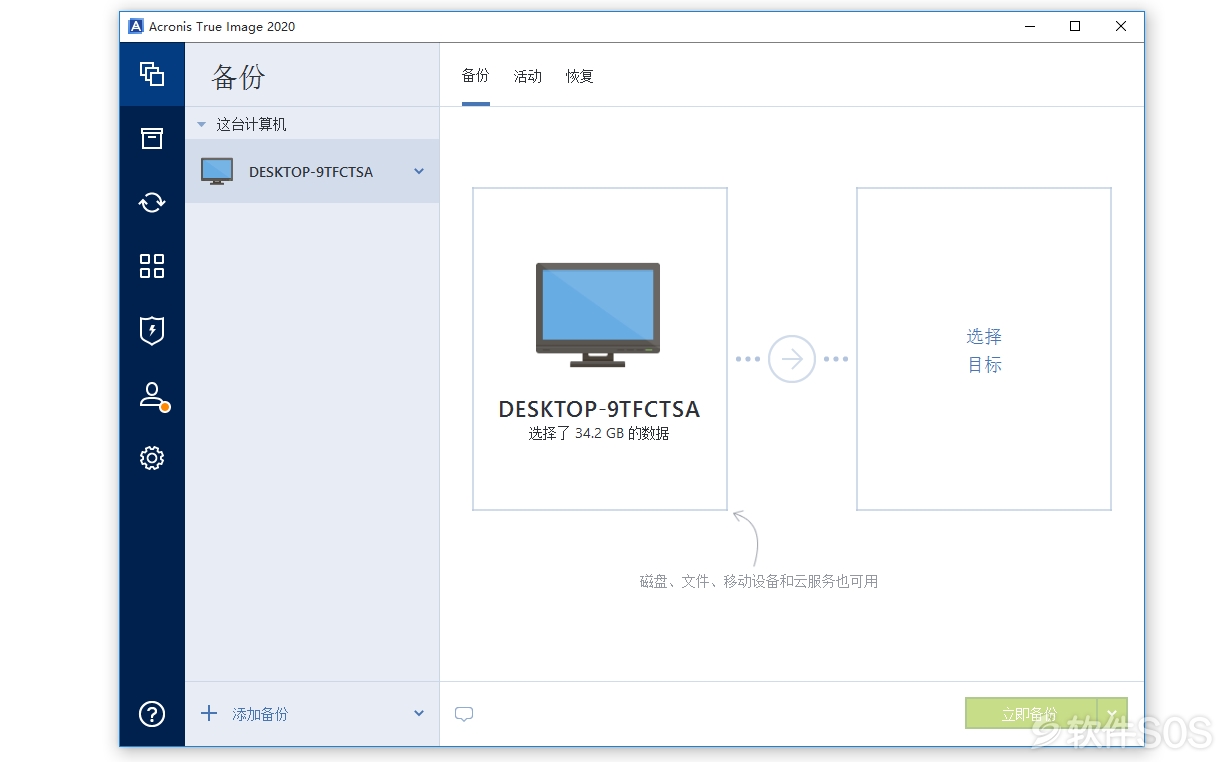This screenshot has height=762, width=1230.
Task: Minimize the Acronis True Image window
Action: click(x=1029, y=26)
